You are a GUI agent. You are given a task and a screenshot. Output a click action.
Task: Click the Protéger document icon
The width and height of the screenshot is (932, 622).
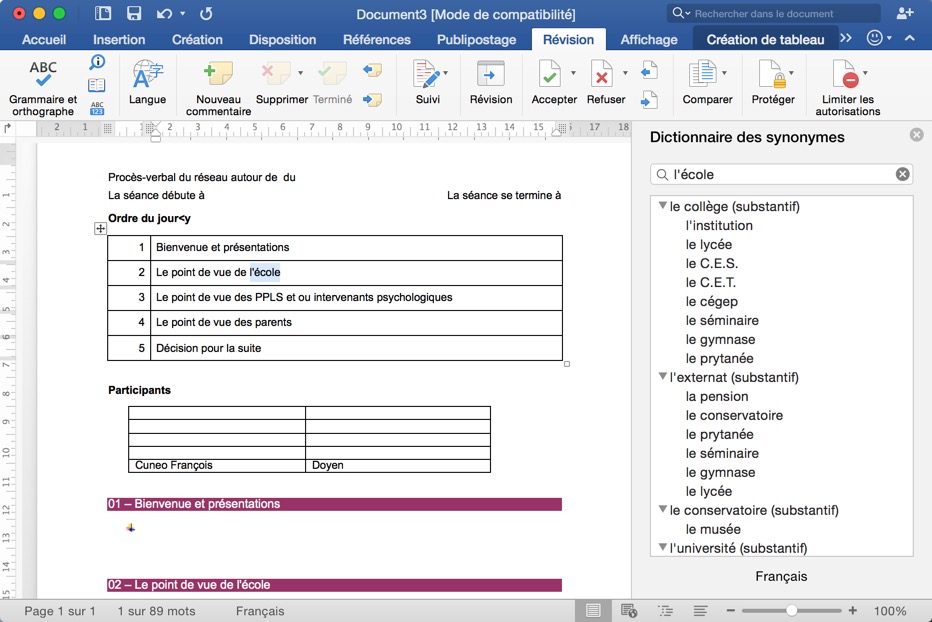[772, 74]
